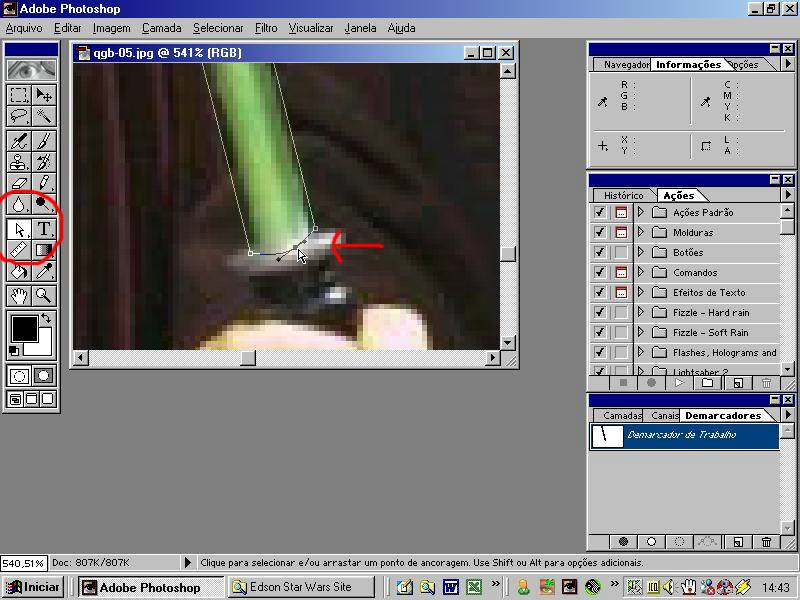The image size is (800, 600).
Task: Pick the Lasso tool
Action: (19, 116)
